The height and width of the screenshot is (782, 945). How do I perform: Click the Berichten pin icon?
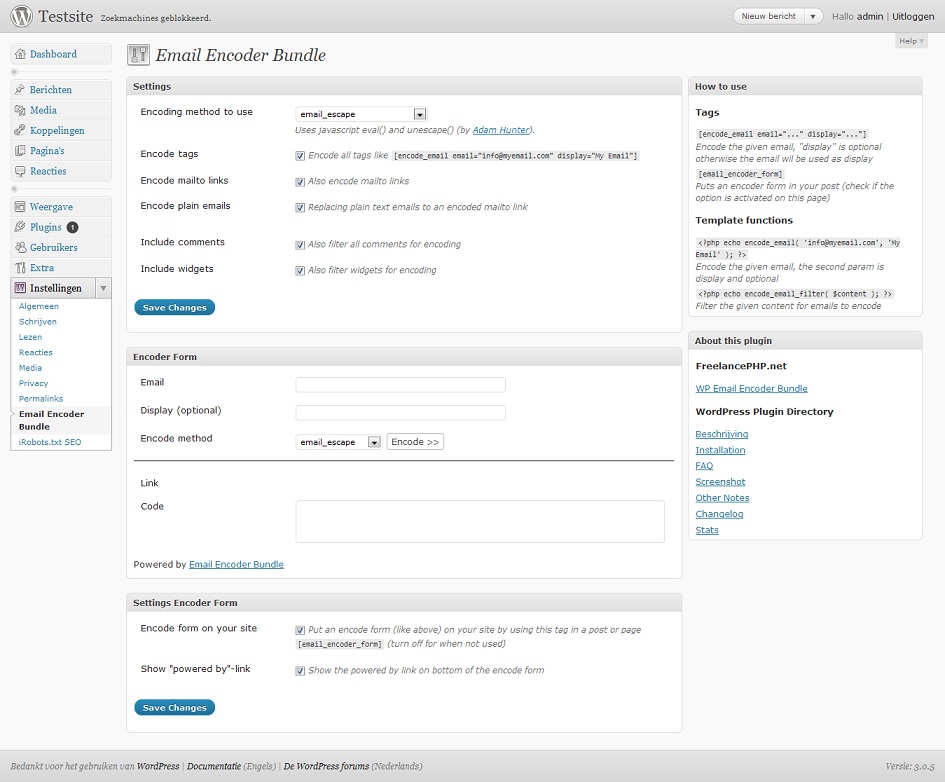tap(20, 90)
